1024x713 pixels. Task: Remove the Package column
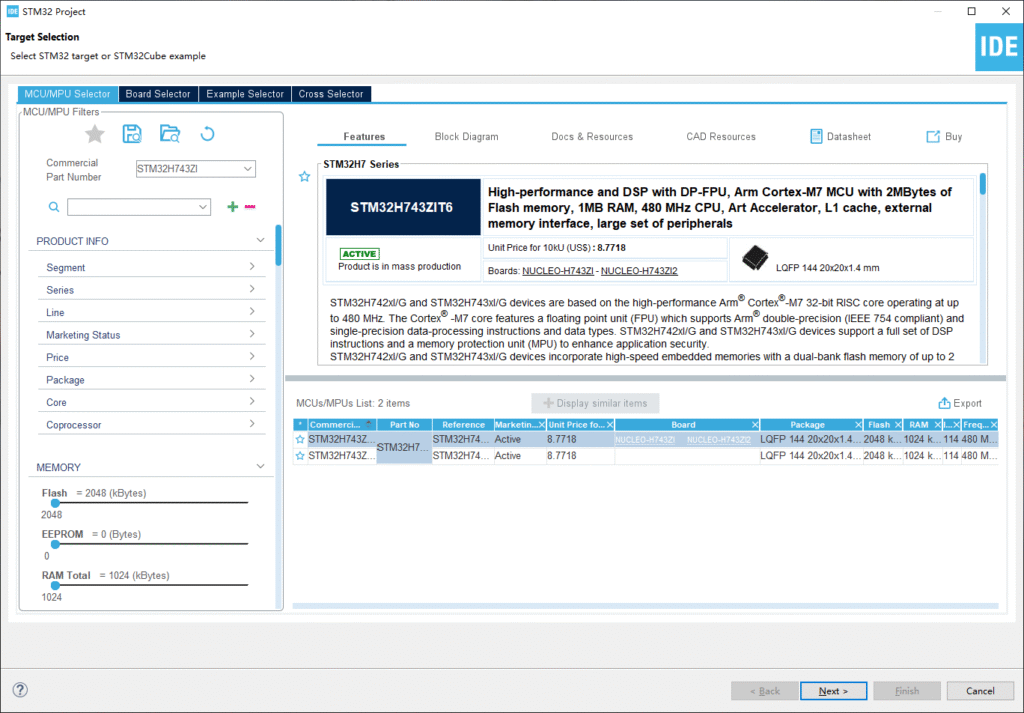858,425
